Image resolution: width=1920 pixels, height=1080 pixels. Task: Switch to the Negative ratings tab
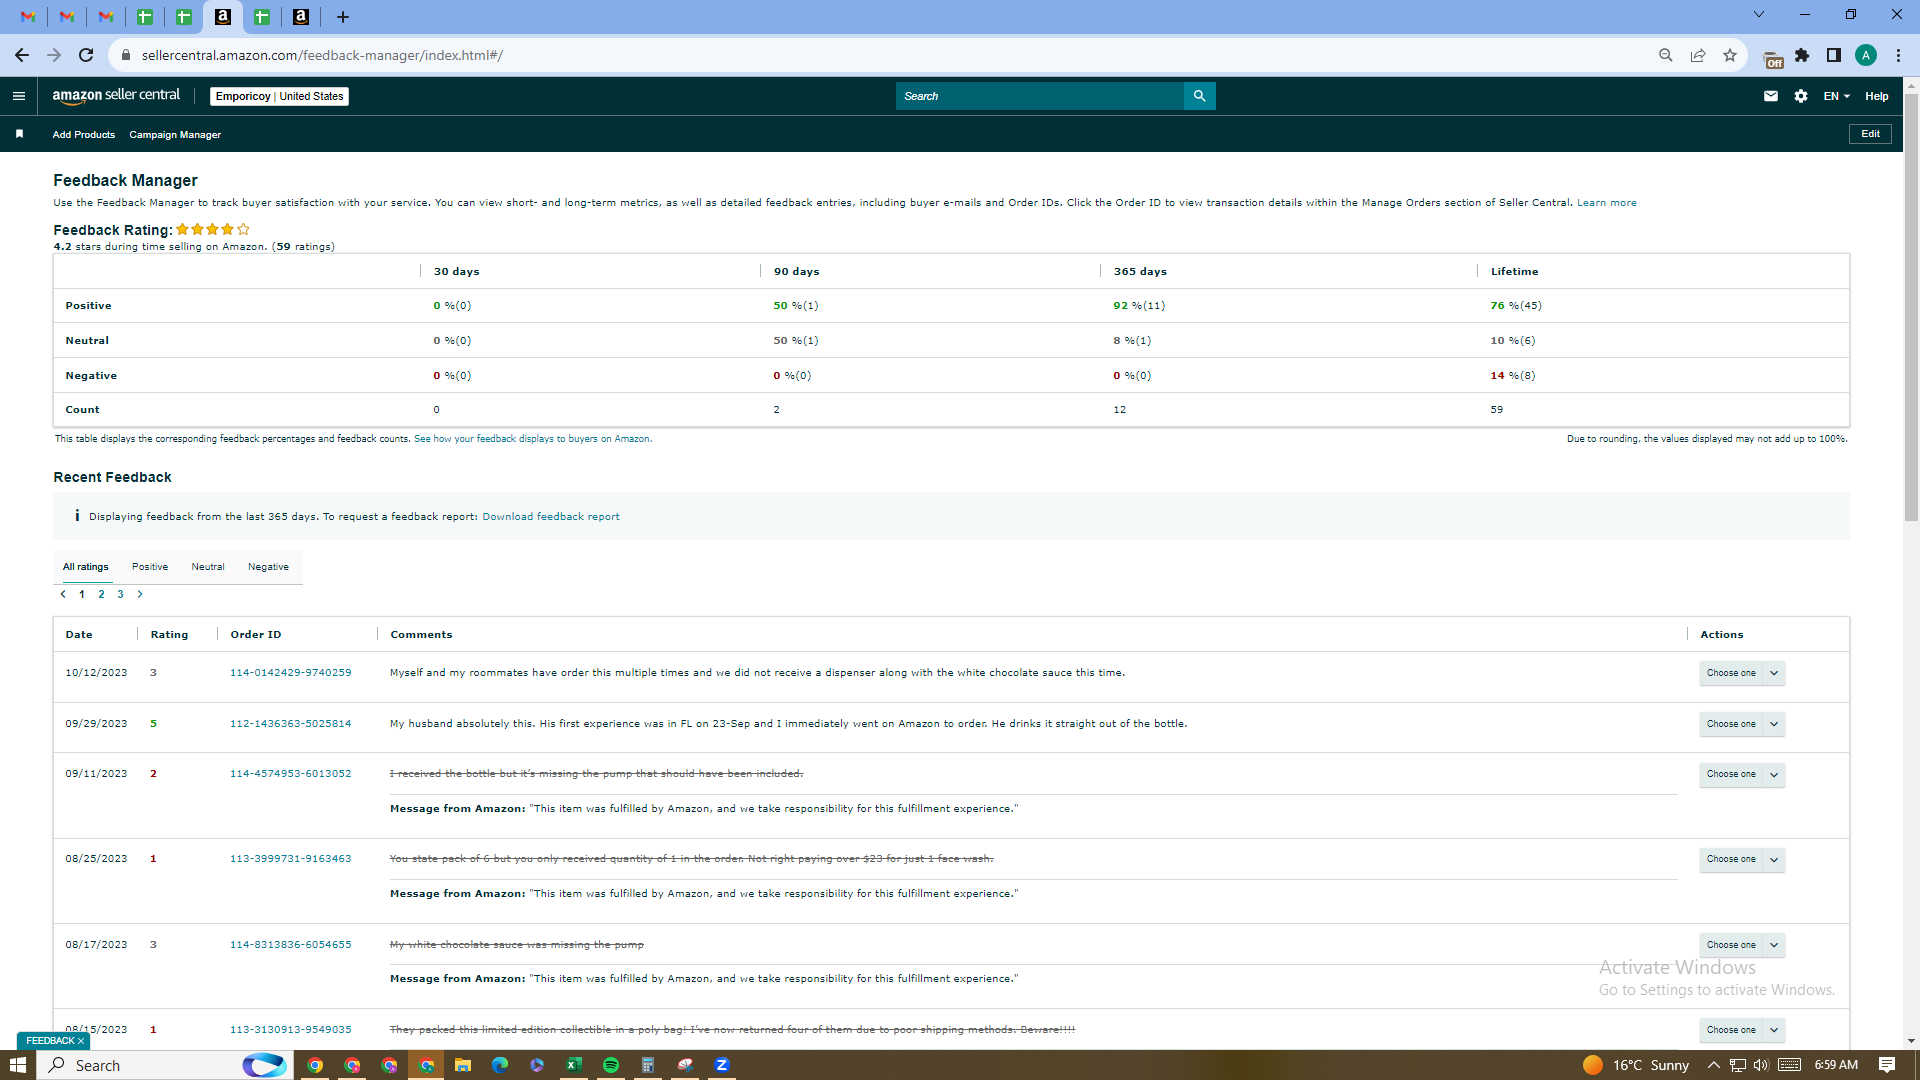[x=268, y=567]
